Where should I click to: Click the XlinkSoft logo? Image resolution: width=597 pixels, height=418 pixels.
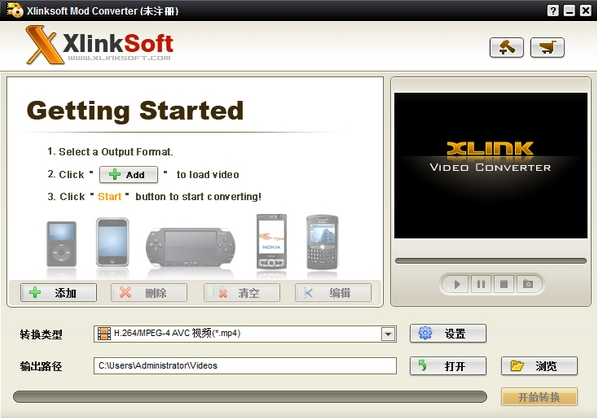click(x=100, y=45)
